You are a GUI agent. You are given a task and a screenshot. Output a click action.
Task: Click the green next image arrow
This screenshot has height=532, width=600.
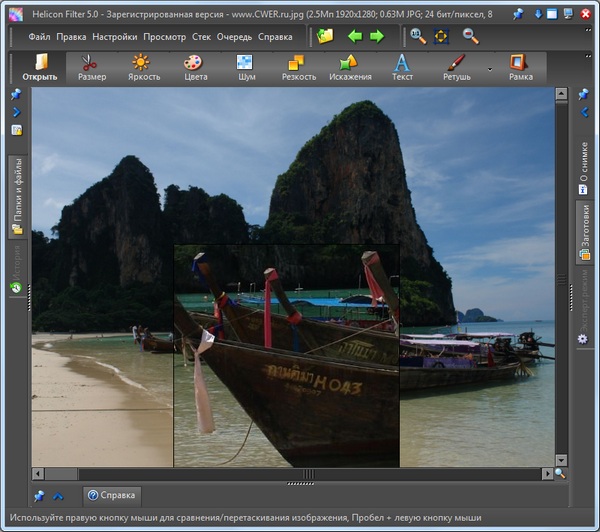pyautogui.click(x=377, y=36)
